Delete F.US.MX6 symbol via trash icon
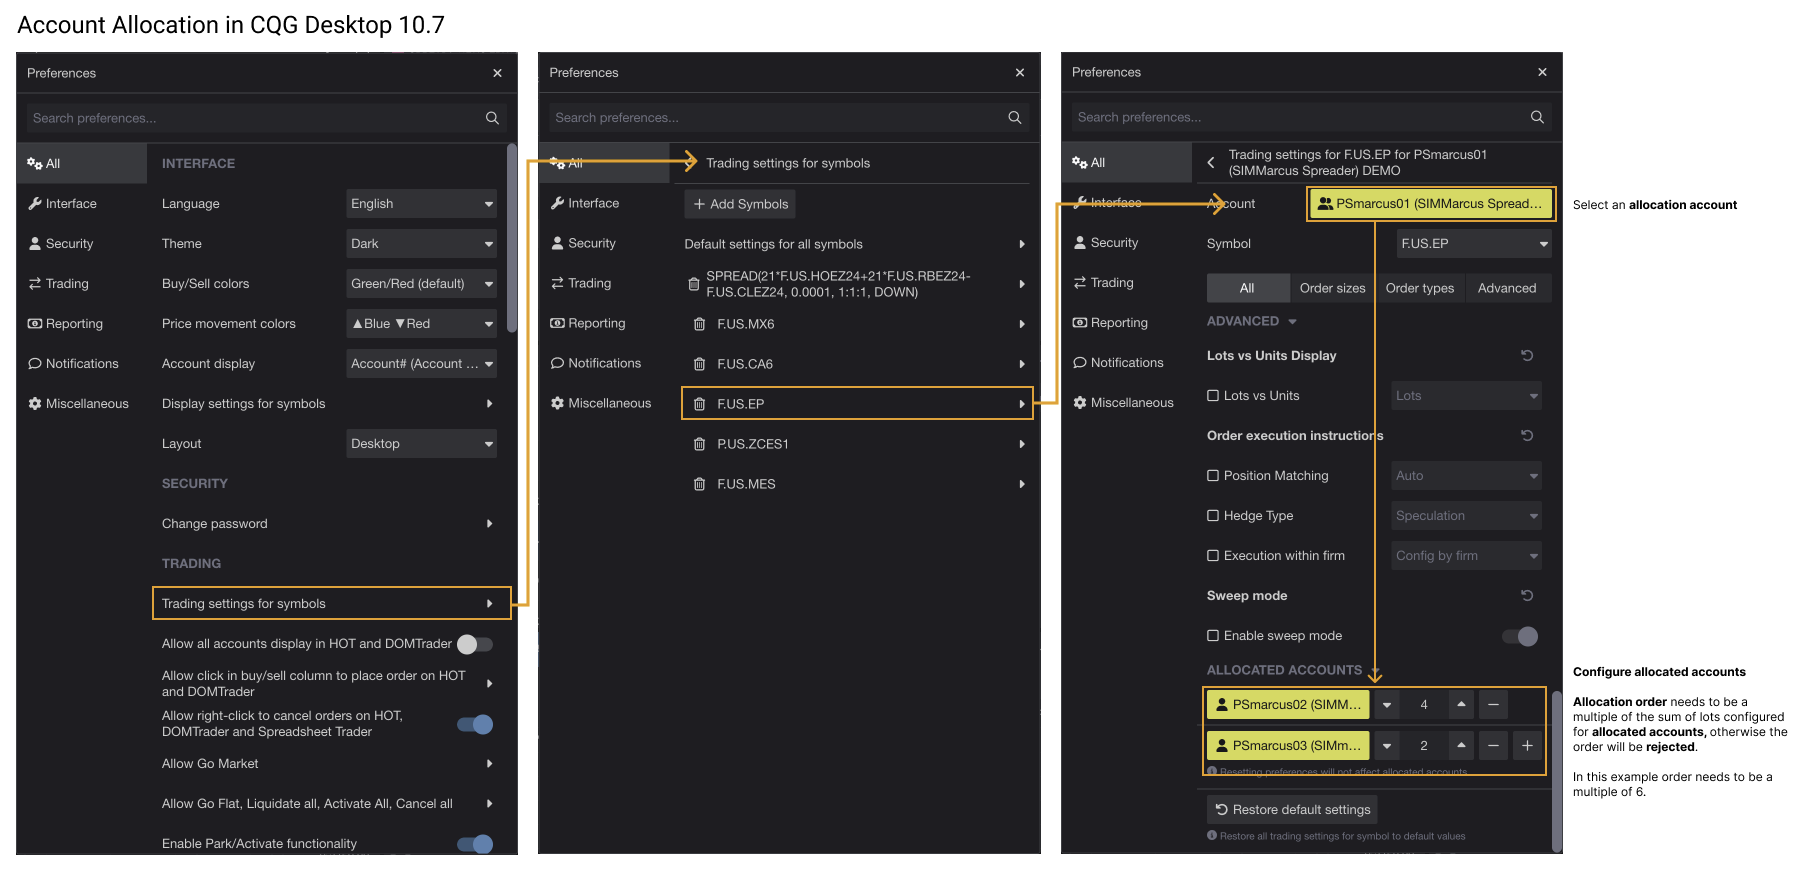This screenshot has height=874, width=1818. (699, 324)
